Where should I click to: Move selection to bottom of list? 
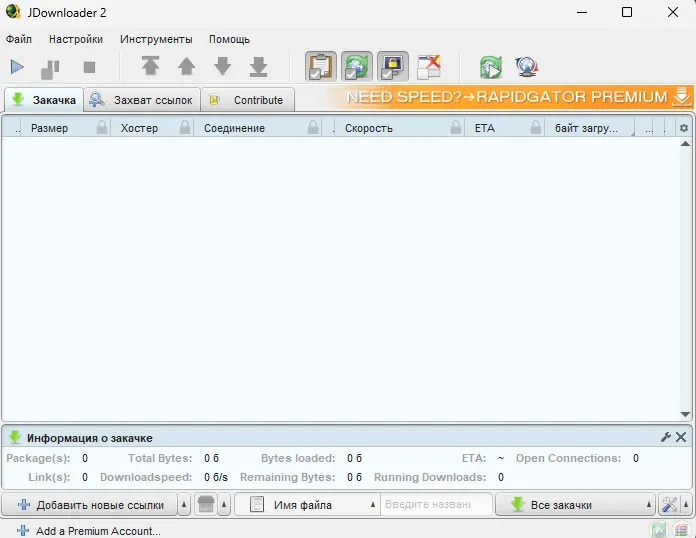(258, 67)
